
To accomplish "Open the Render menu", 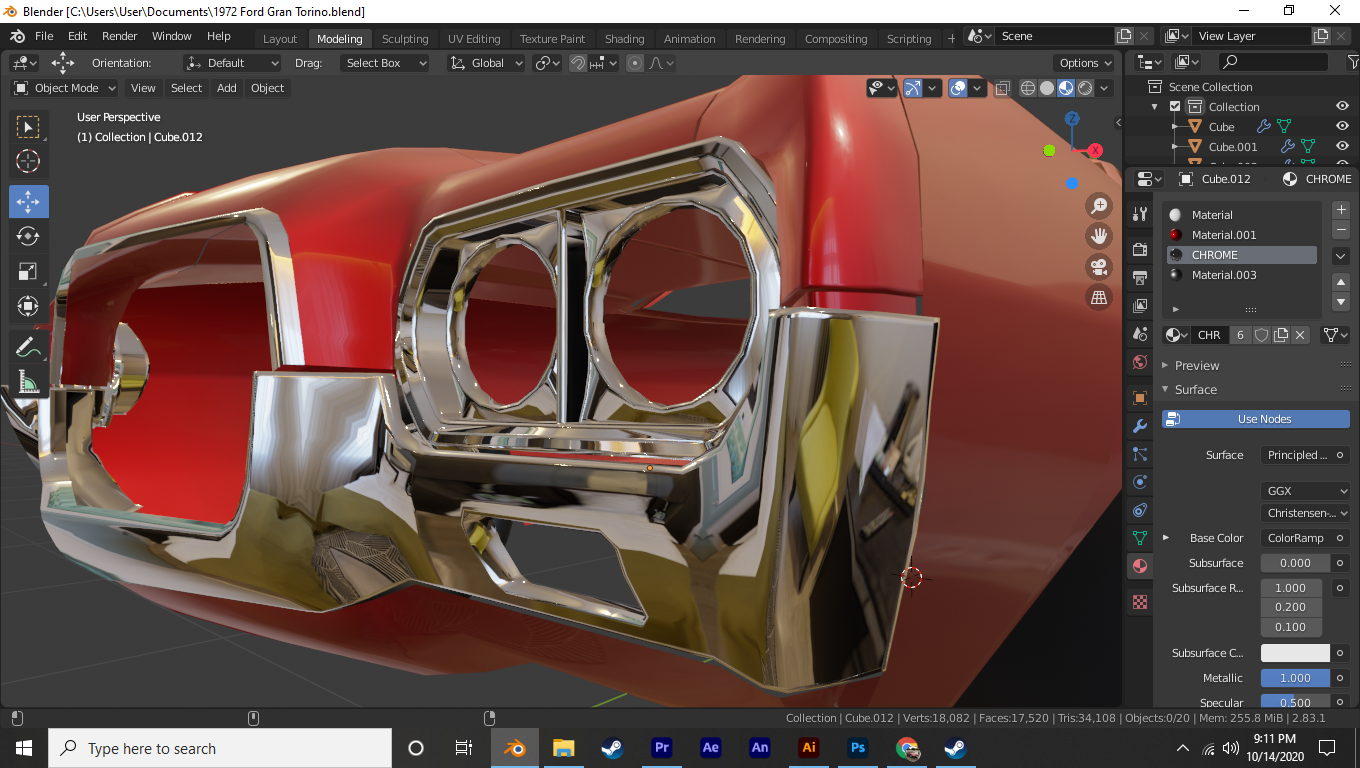I will click(x=120, y=36).
